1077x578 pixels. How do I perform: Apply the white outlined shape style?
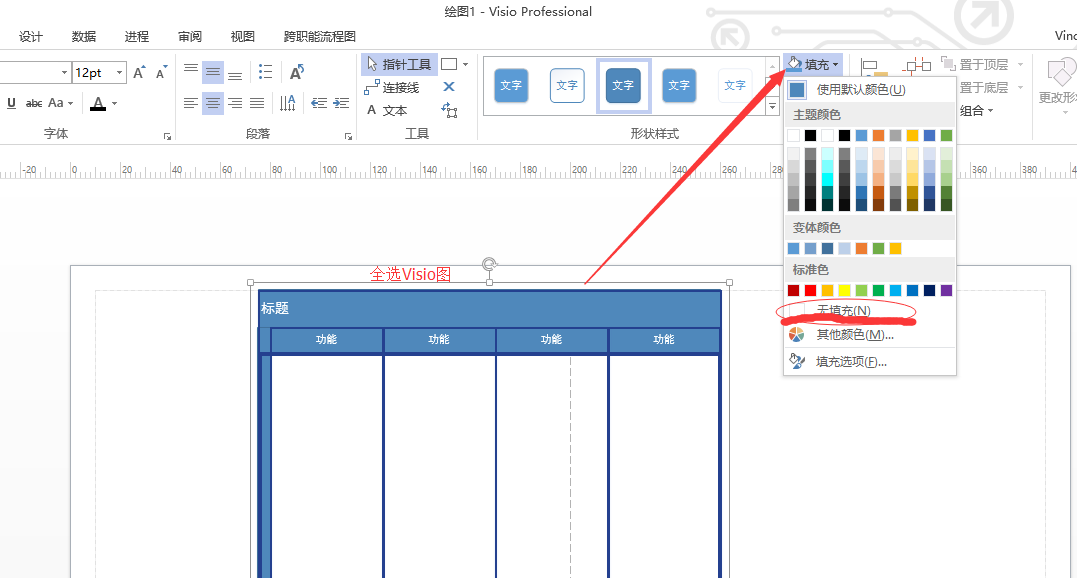click(567, 85)
